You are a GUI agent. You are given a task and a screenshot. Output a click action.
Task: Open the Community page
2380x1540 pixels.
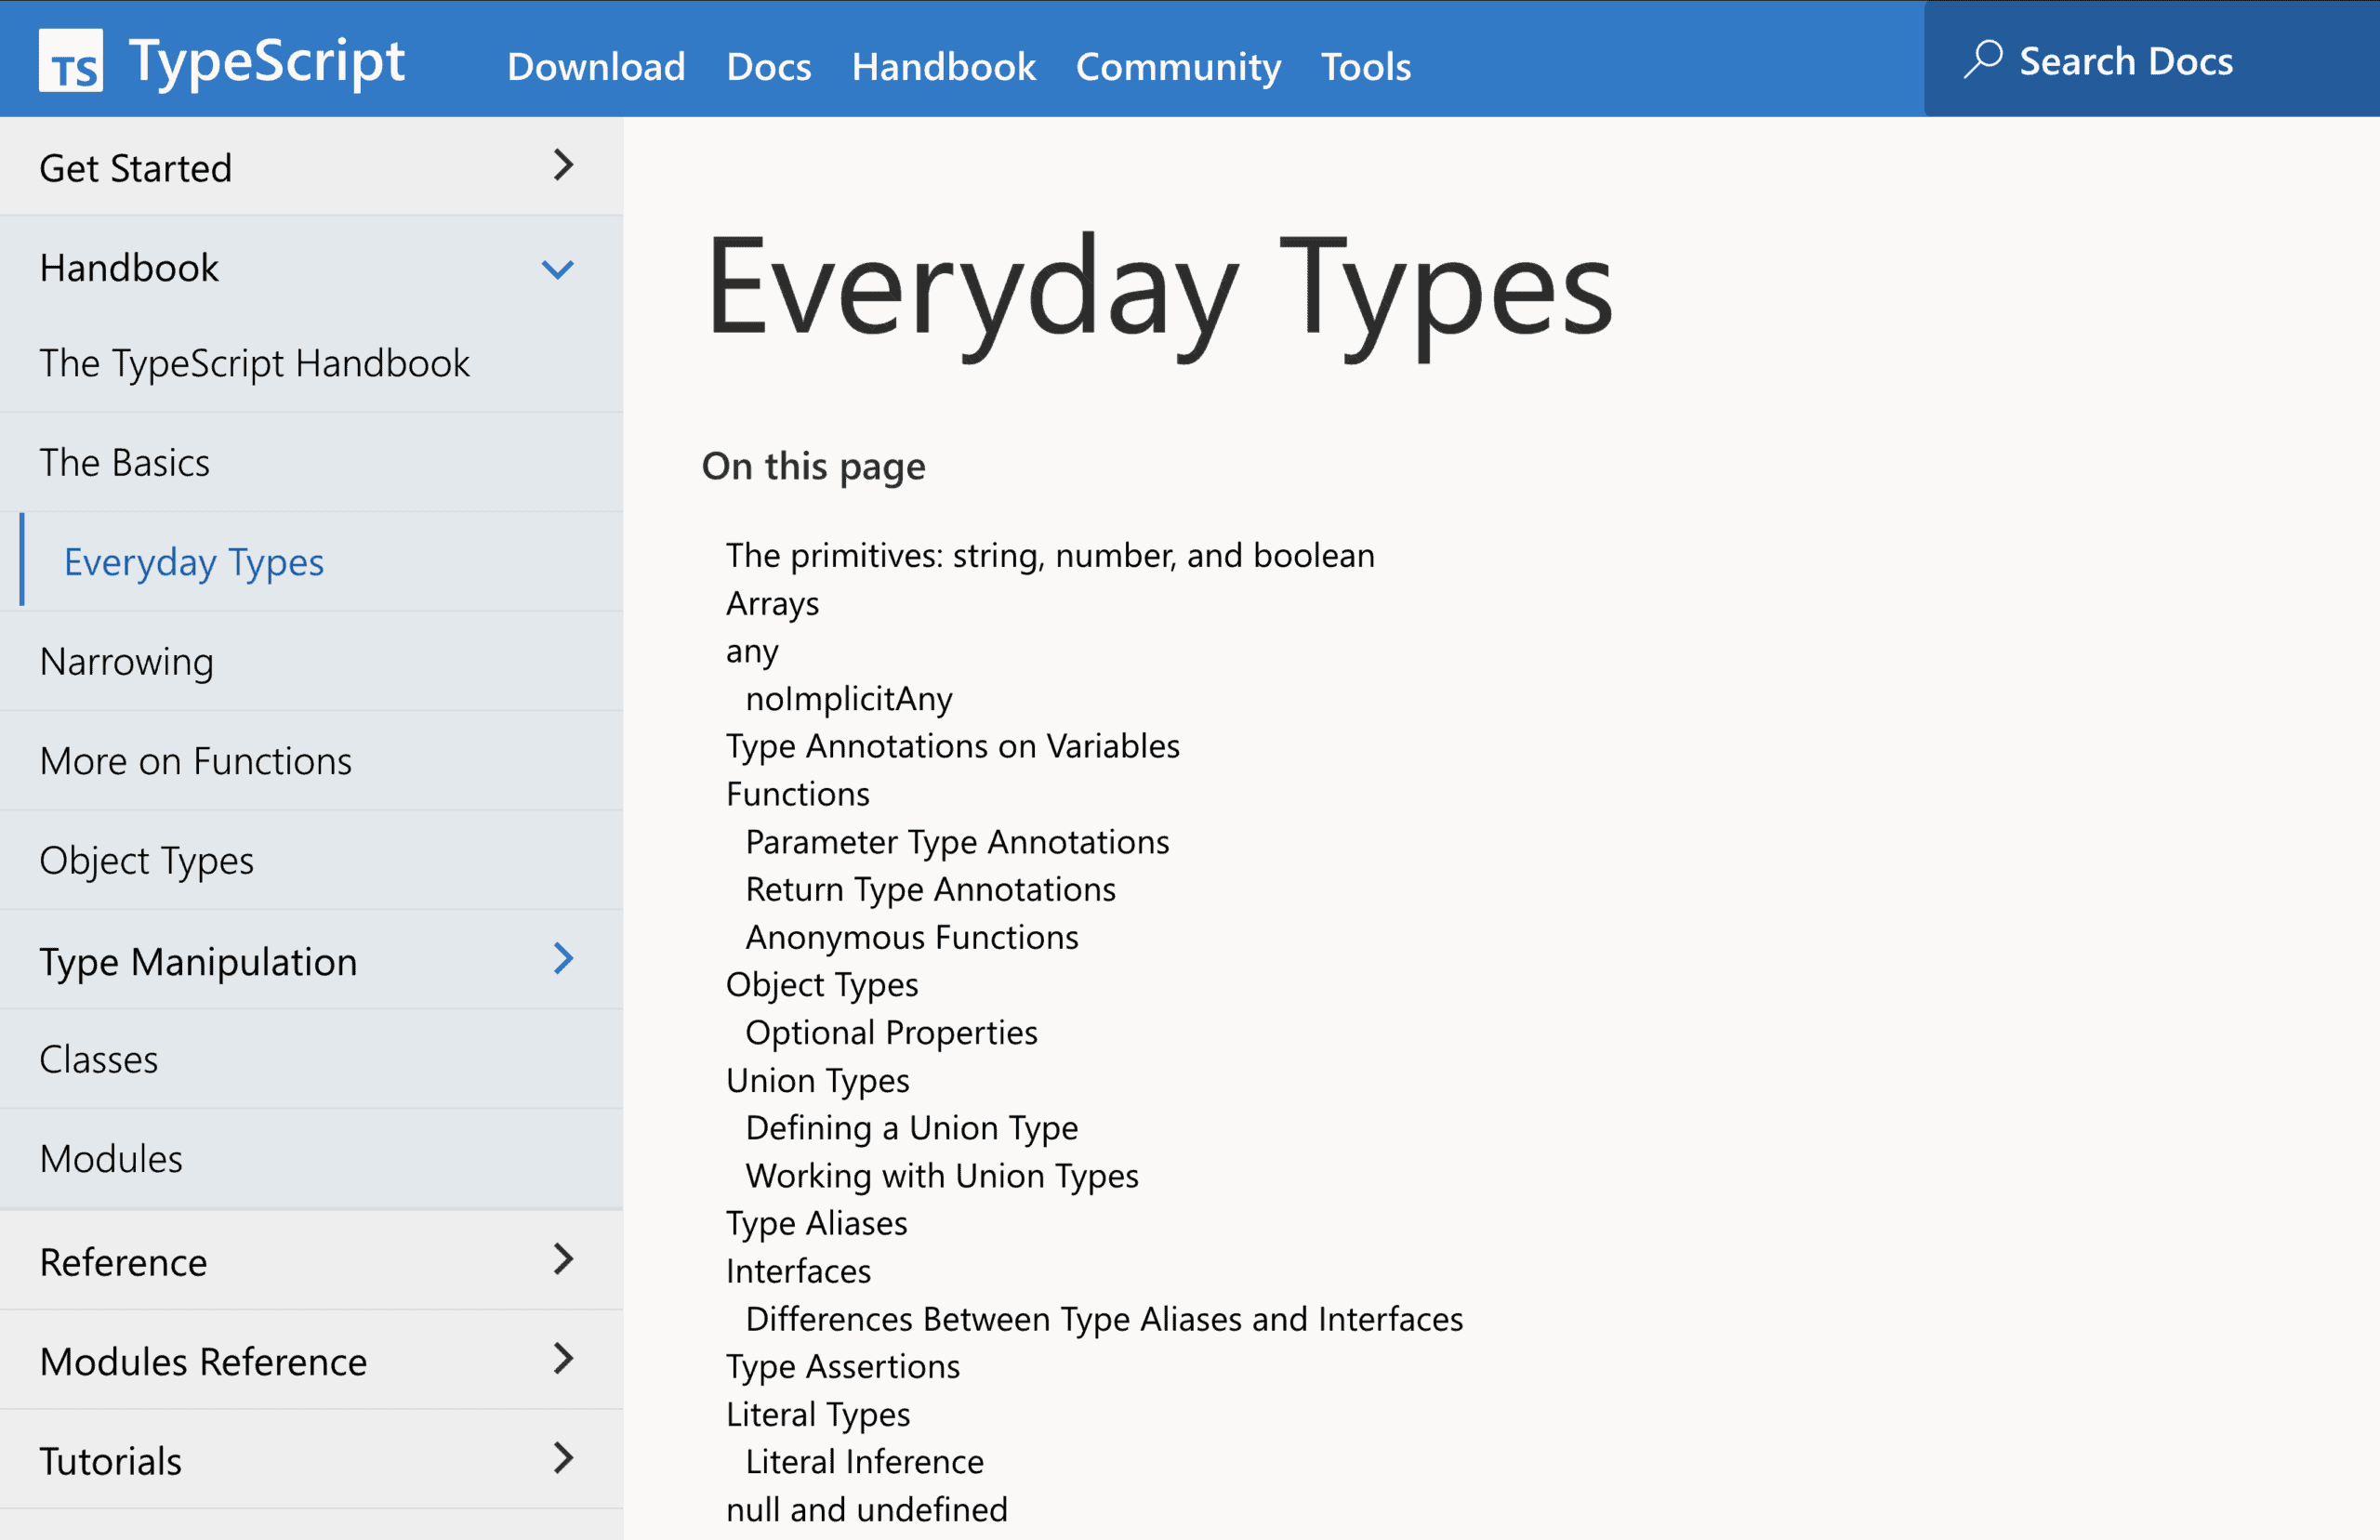1178,66
